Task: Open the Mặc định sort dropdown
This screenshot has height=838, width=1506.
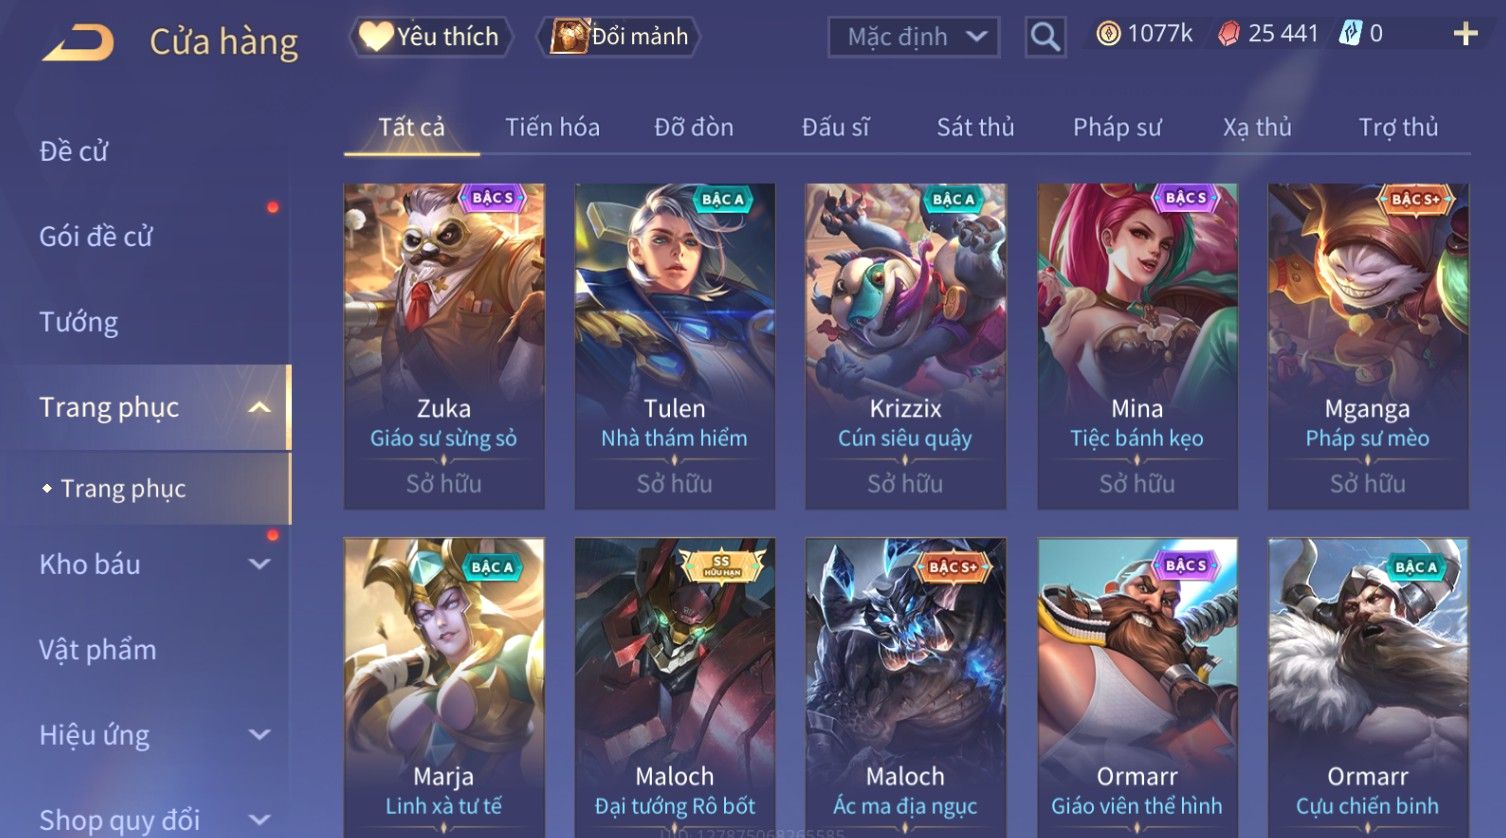Action: (x=914, y=38)
